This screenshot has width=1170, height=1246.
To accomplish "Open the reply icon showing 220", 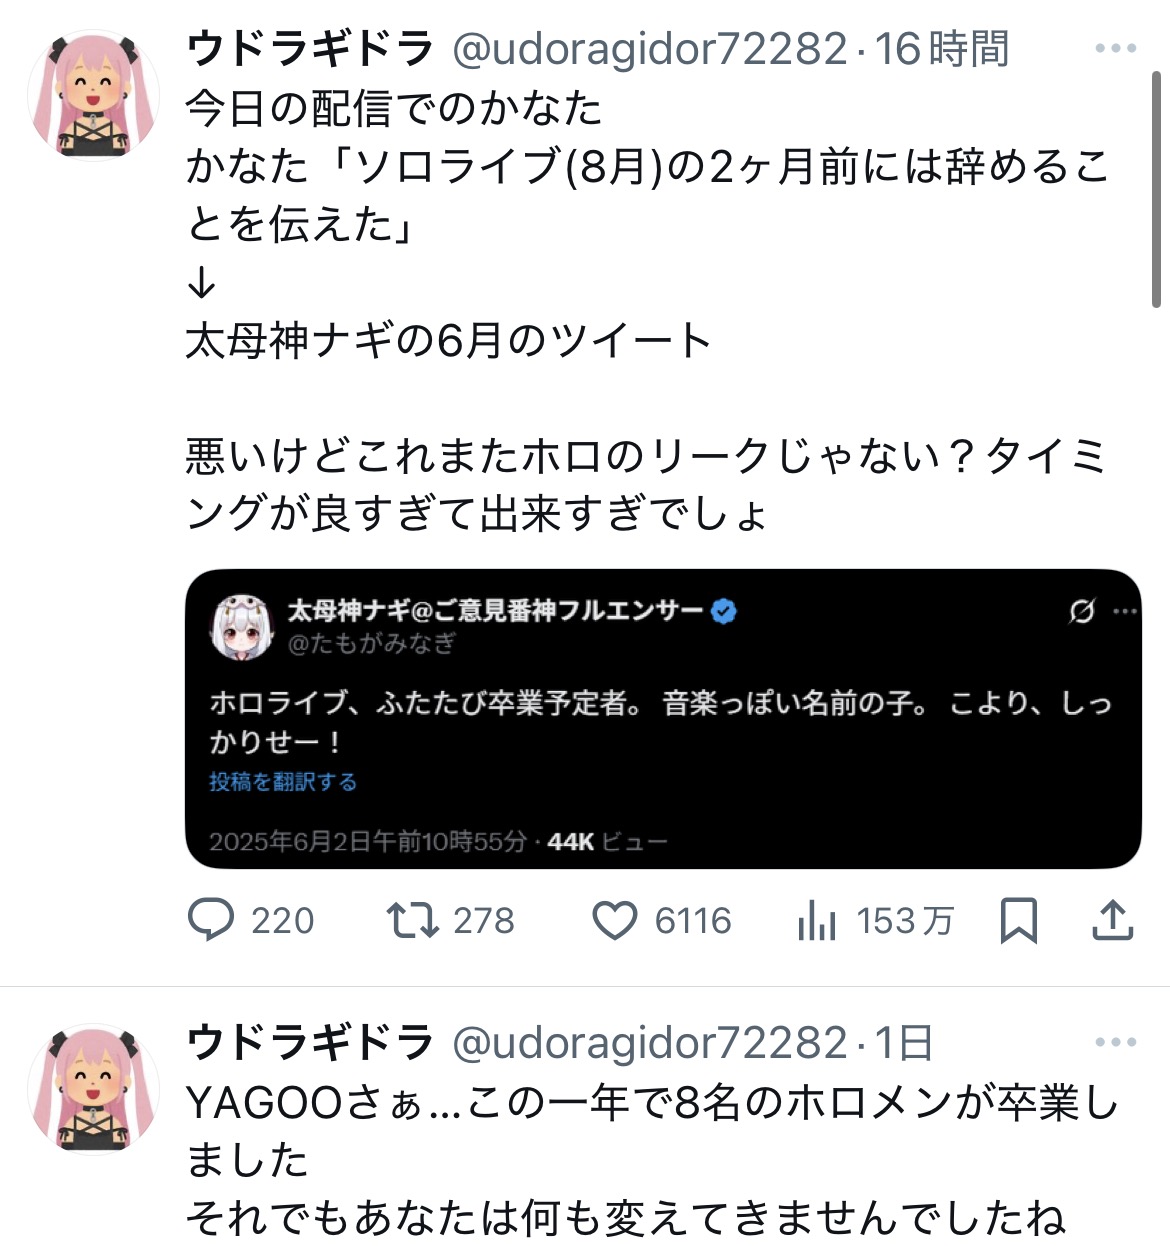I will [211, 920].
